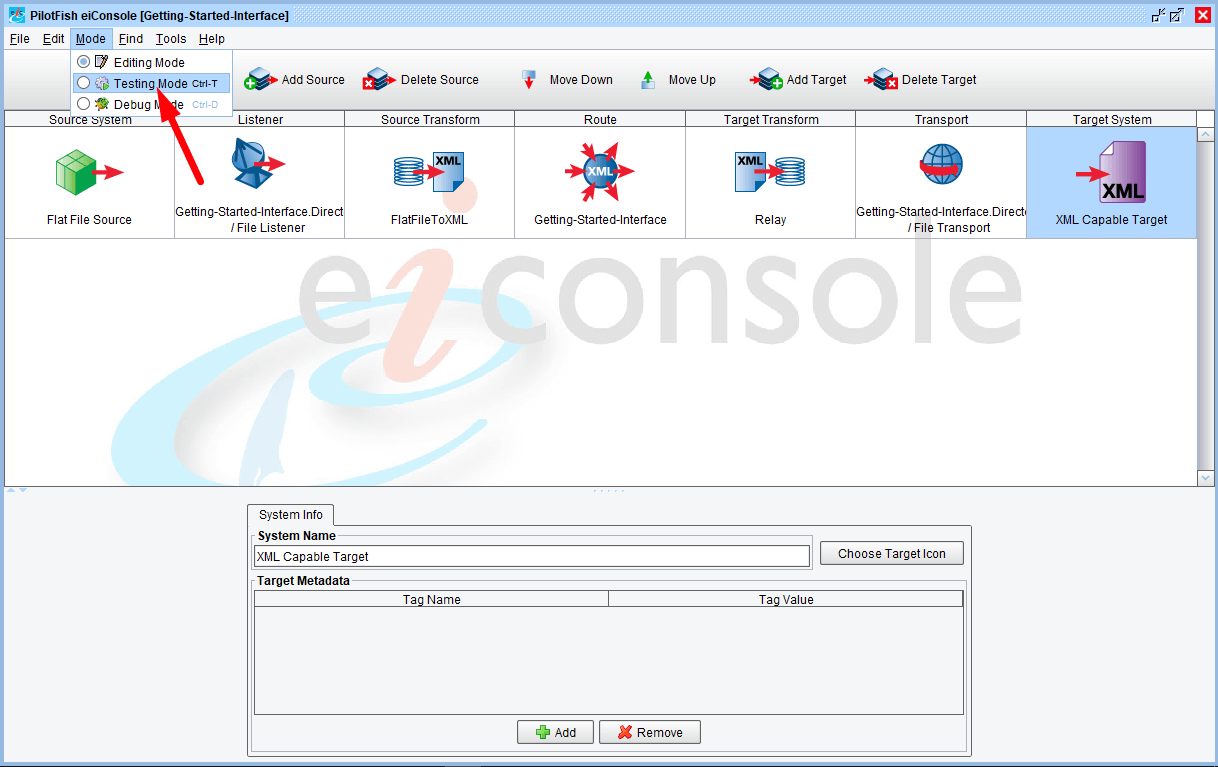The image size is (1218, 767).
Task: Add a target metadata tag
Action: coord(555,732)
